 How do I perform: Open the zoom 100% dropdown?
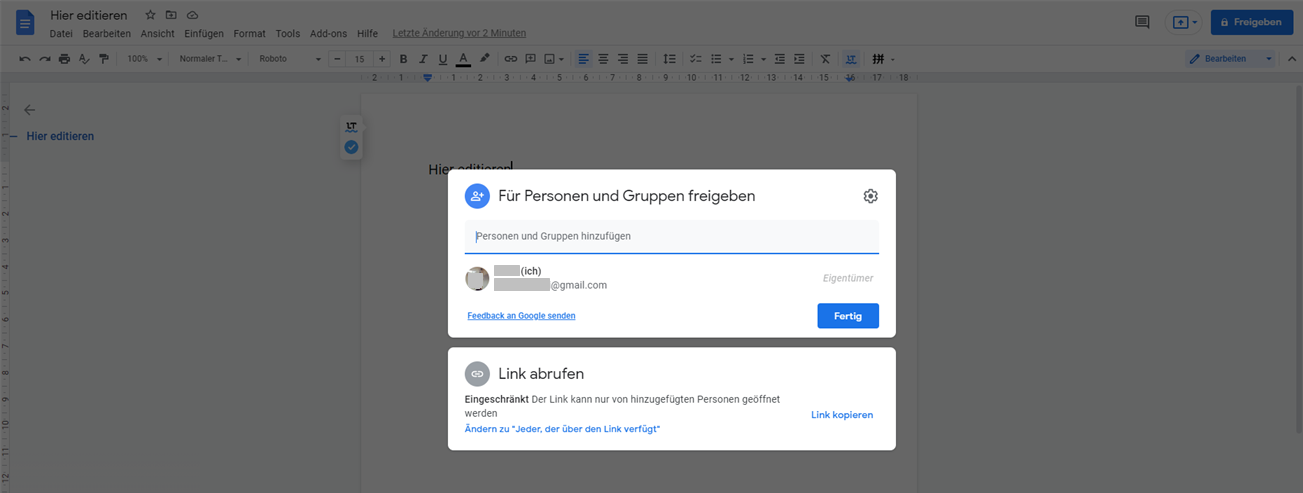coord(144,59)
